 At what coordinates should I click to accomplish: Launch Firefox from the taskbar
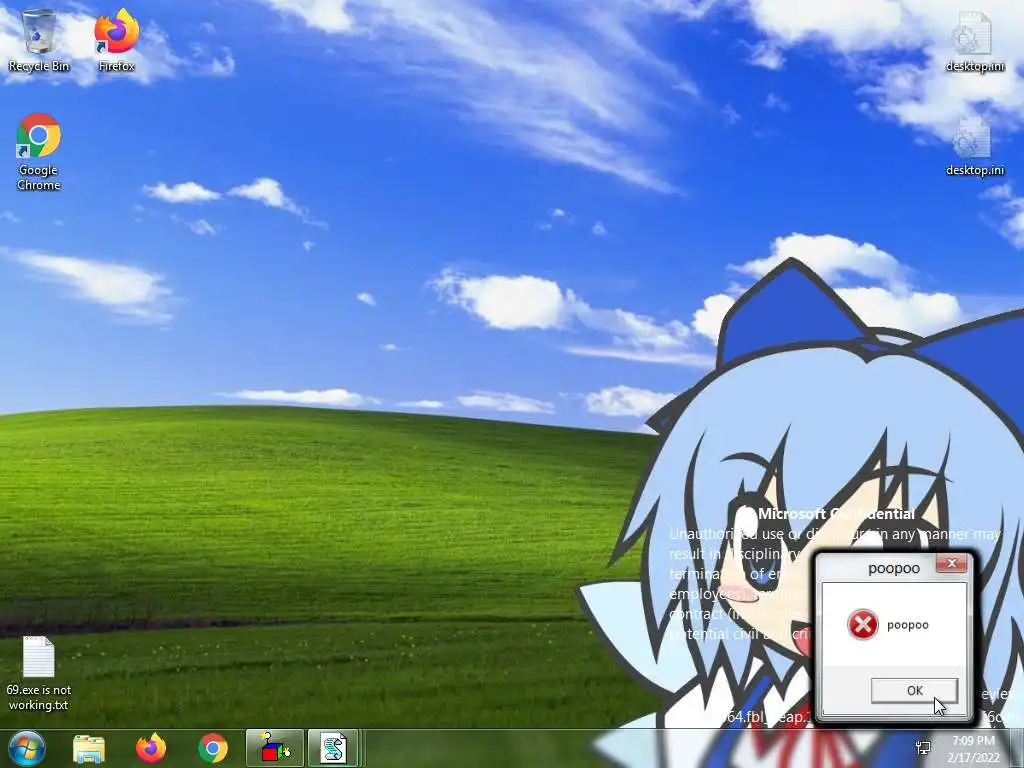coord(151,749)
